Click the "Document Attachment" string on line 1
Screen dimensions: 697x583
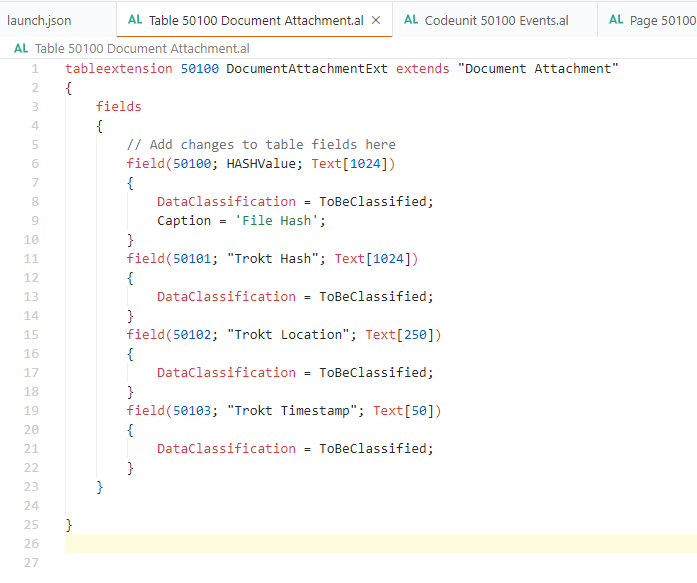tap(538, 69)
